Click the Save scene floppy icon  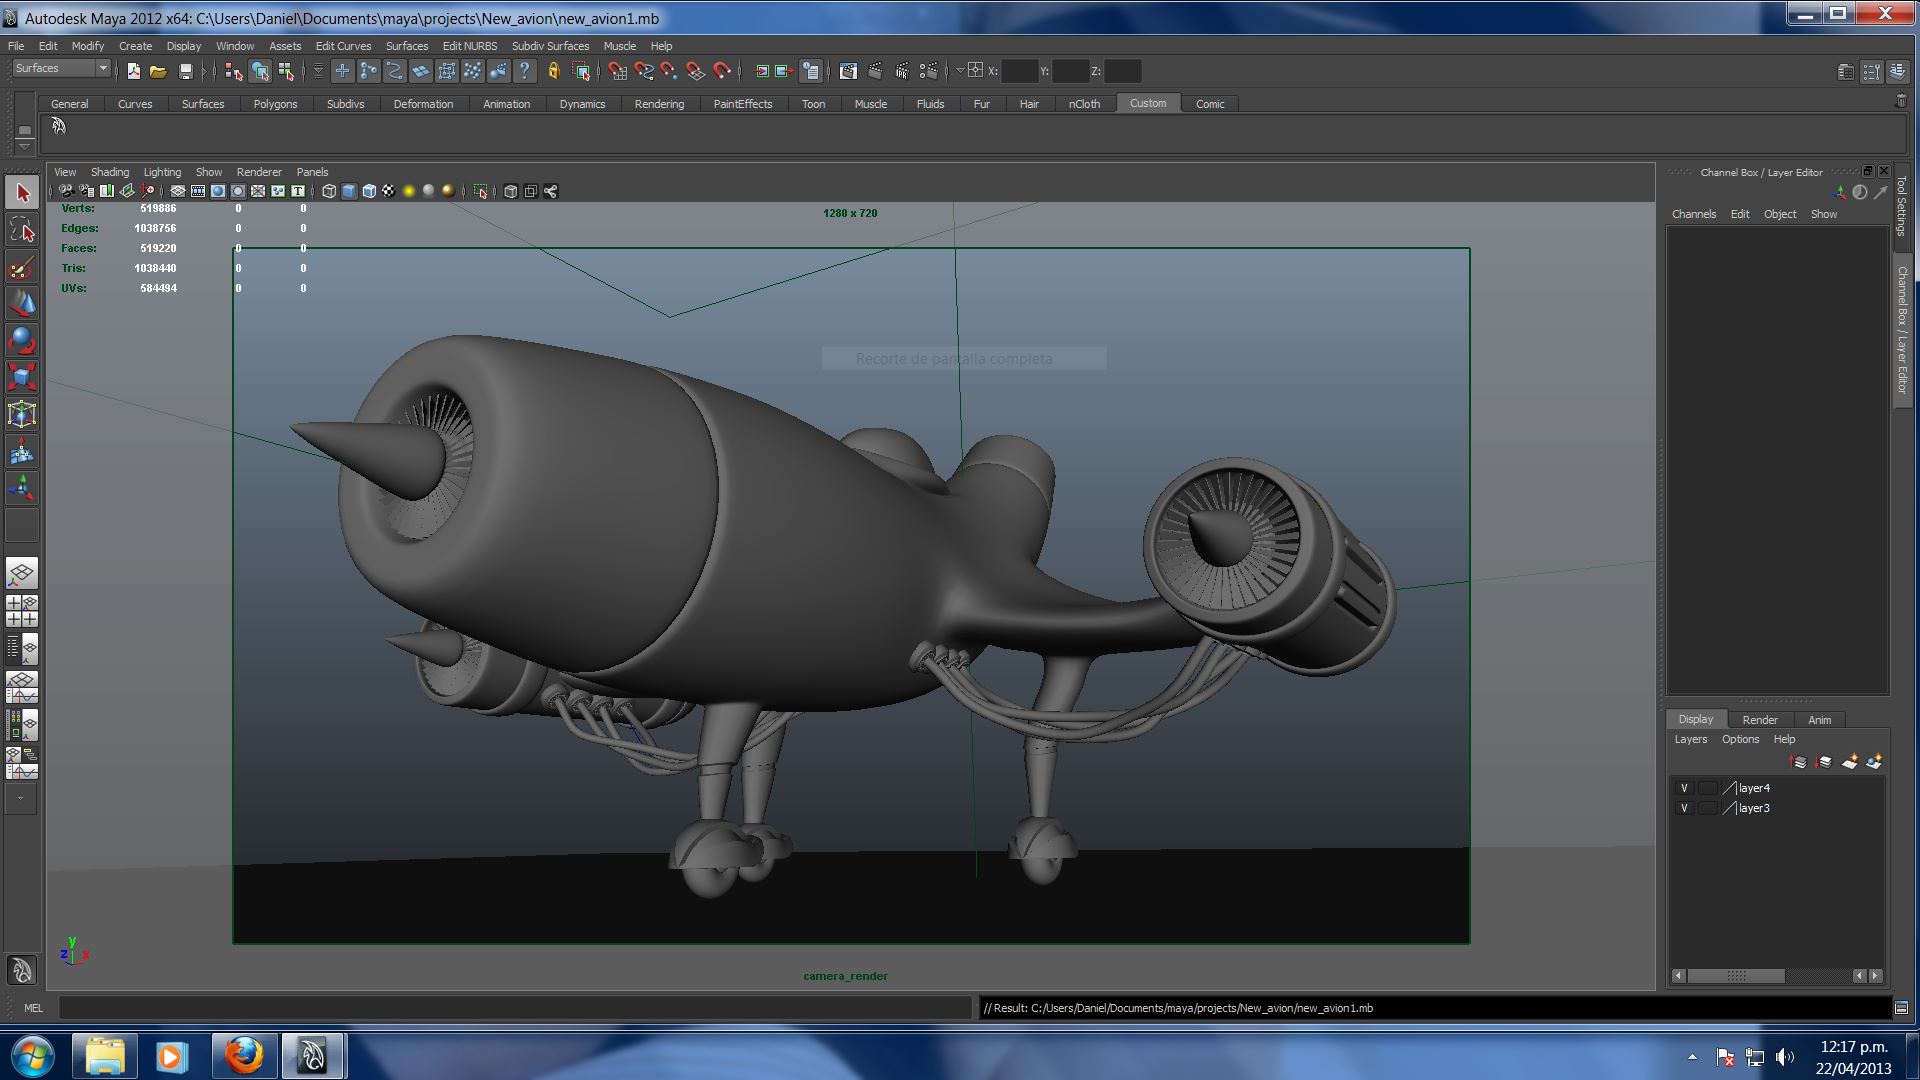(185, 71)
